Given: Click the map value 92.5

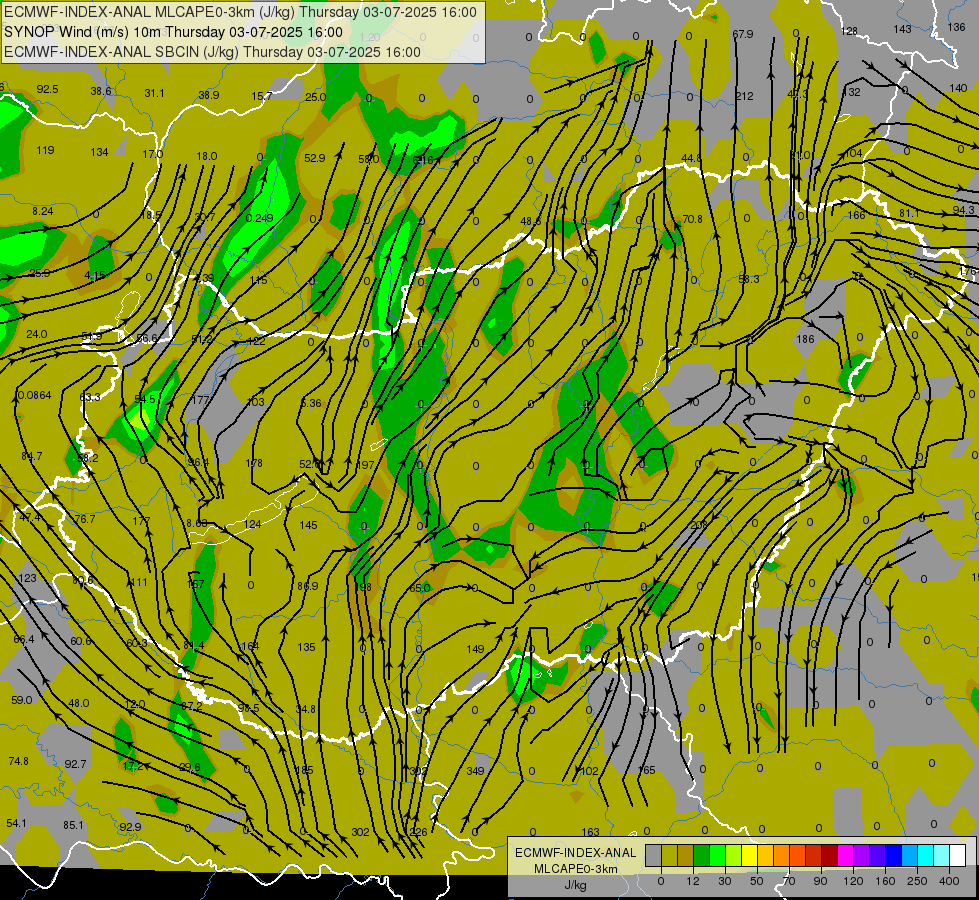Looking at the screenshot, I should pyautogui.click(x=47, y=89).
